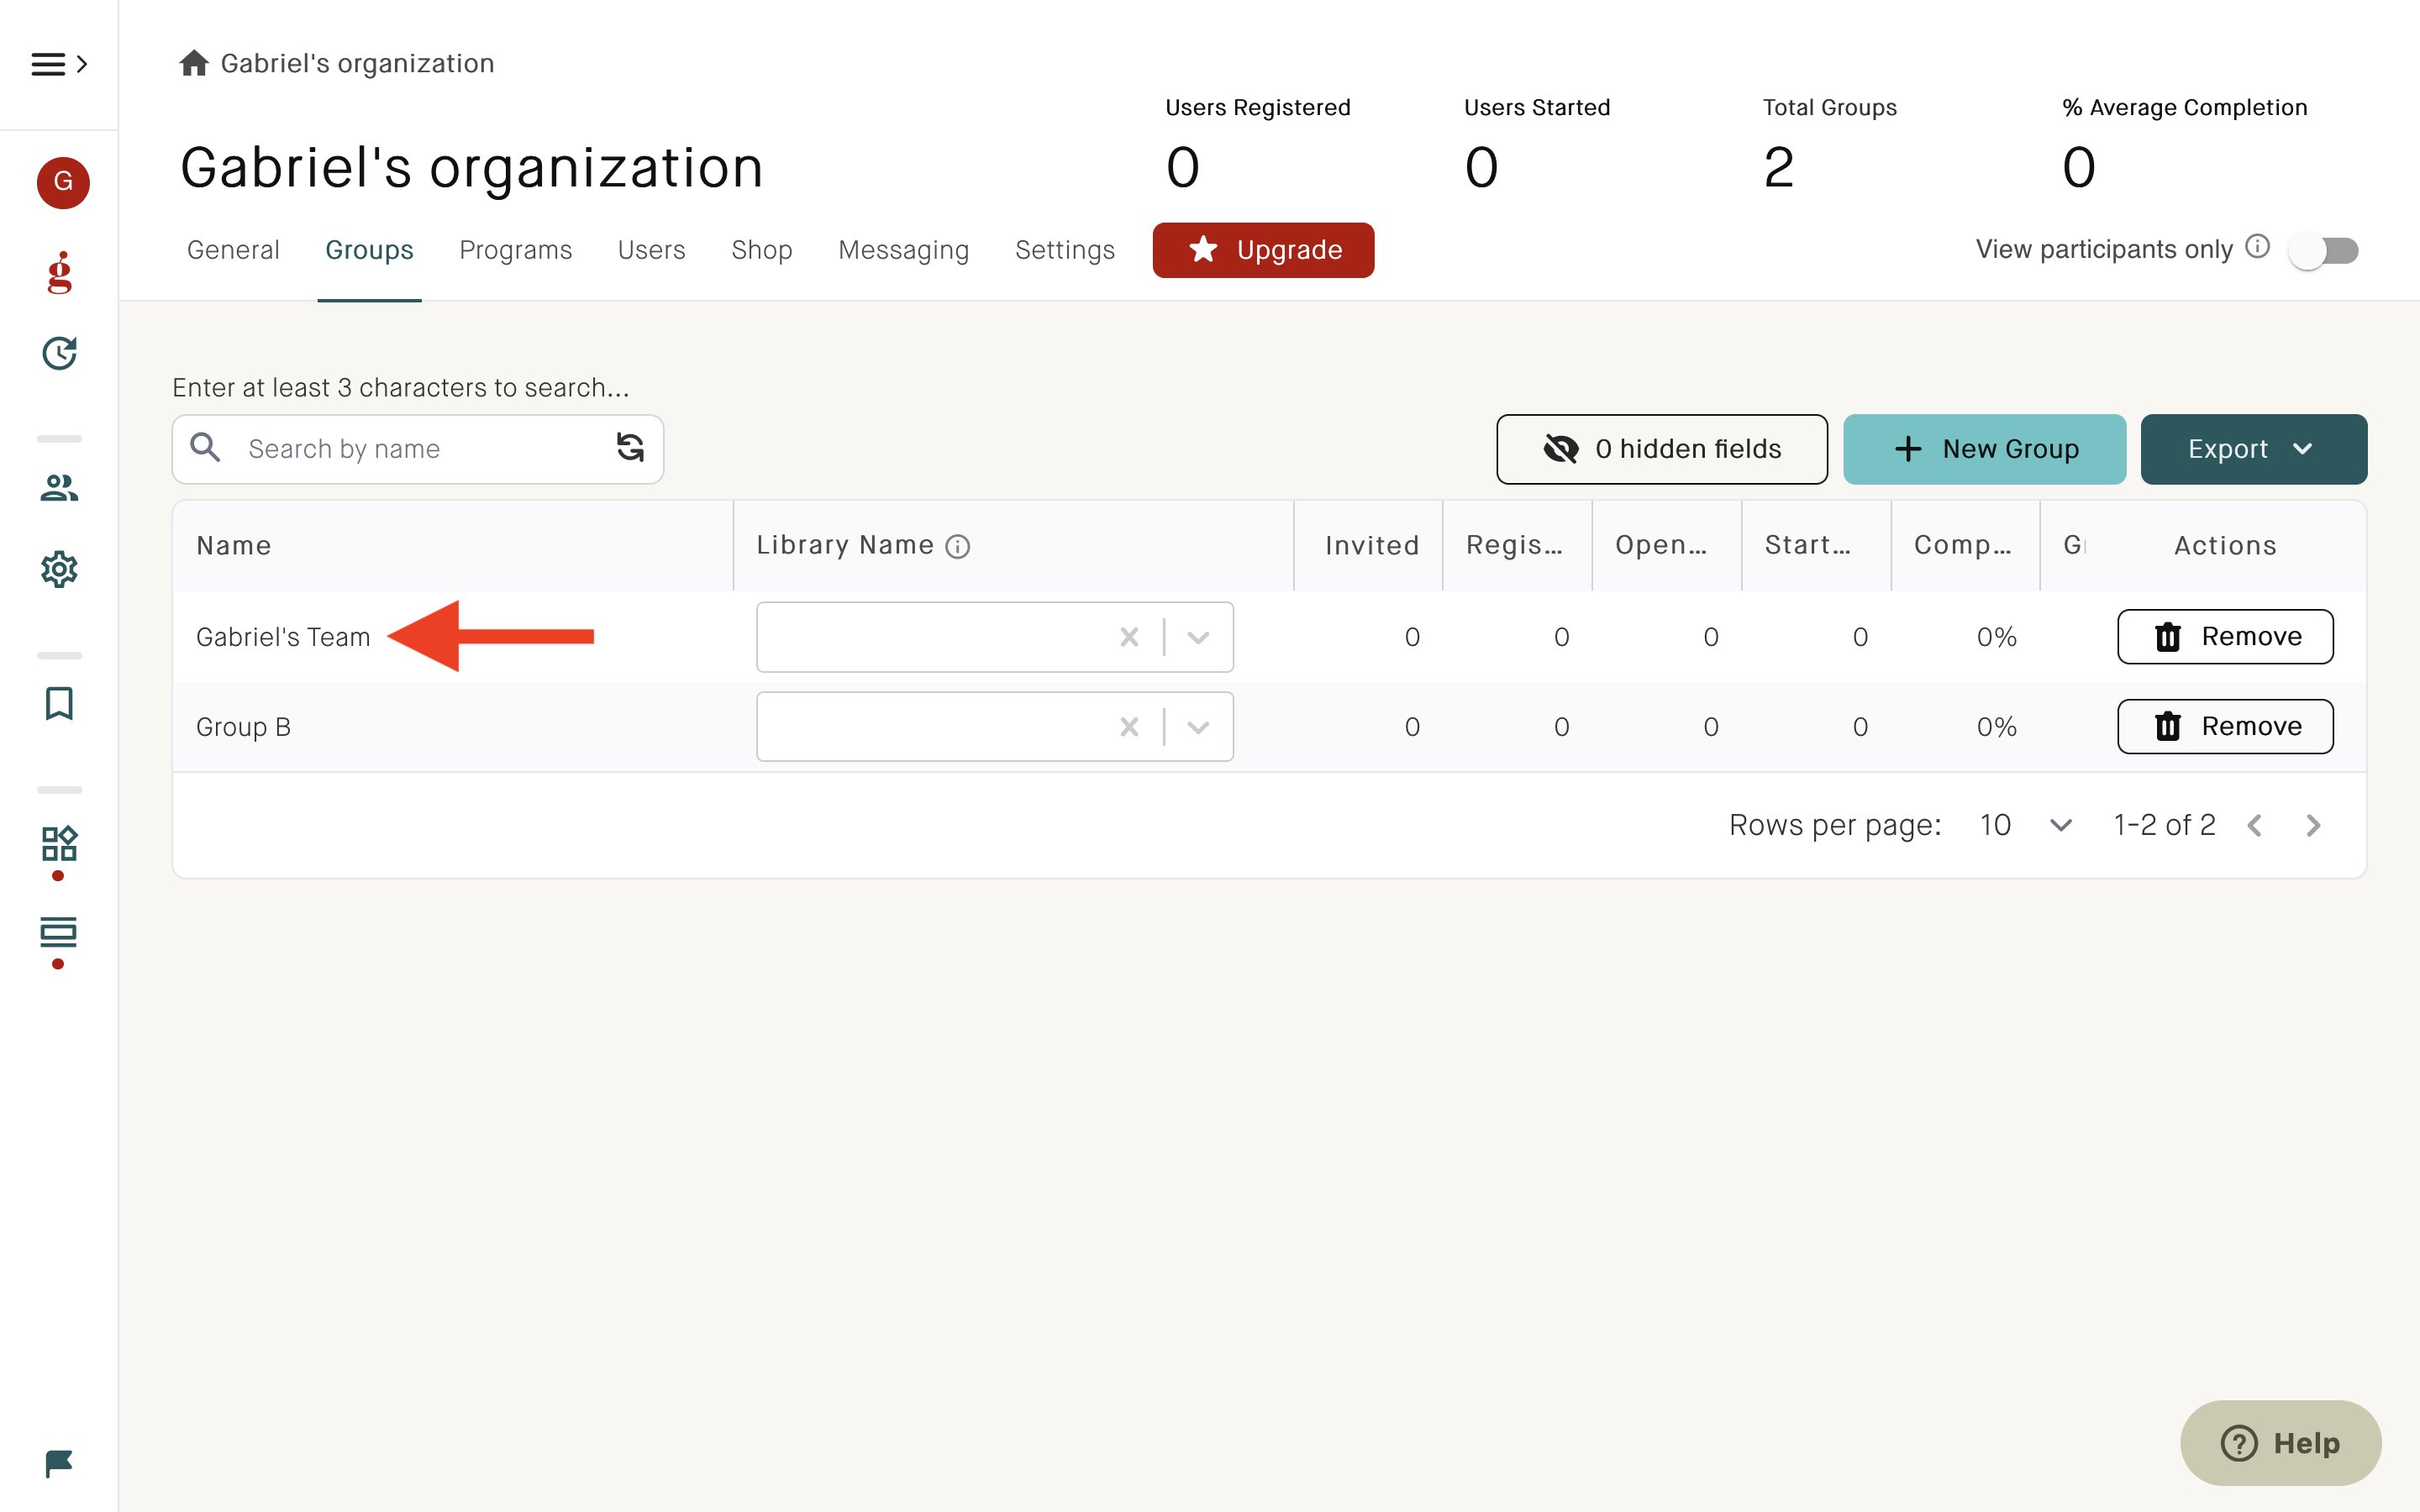Image resolution: width=2420 pixels, height=1512 pixels.
Task: Open rows per page dropdown
Action: 2025,825
